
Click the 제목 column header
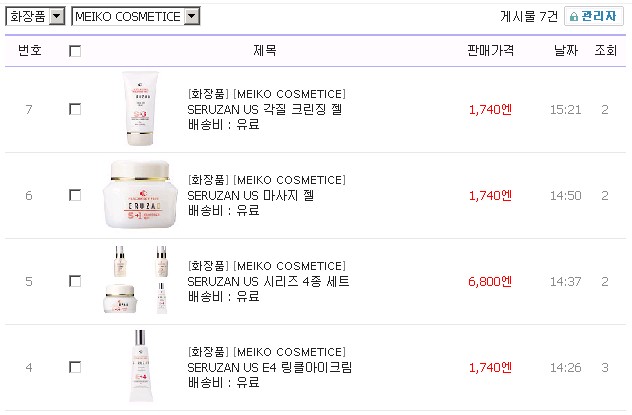pyautogui.click(x=265, y=50)
